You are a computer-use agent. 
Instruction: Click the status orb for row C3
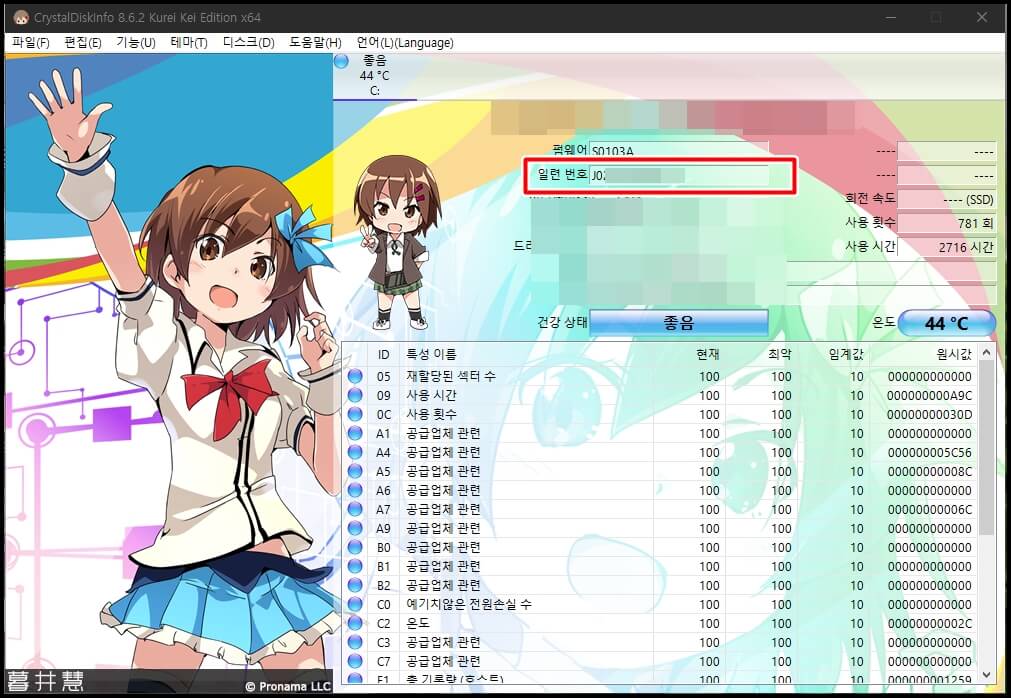[x=355, y=642]
